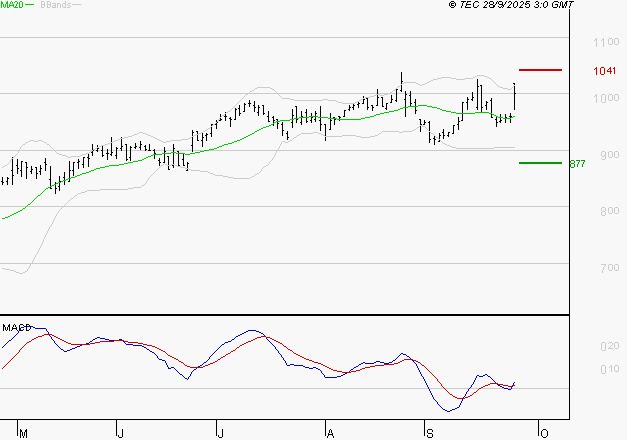Viewport: 627px width, 440px height.
Task: Click the BBands indicator legend label
Action: pyautogui.click(x=55, y=6)
